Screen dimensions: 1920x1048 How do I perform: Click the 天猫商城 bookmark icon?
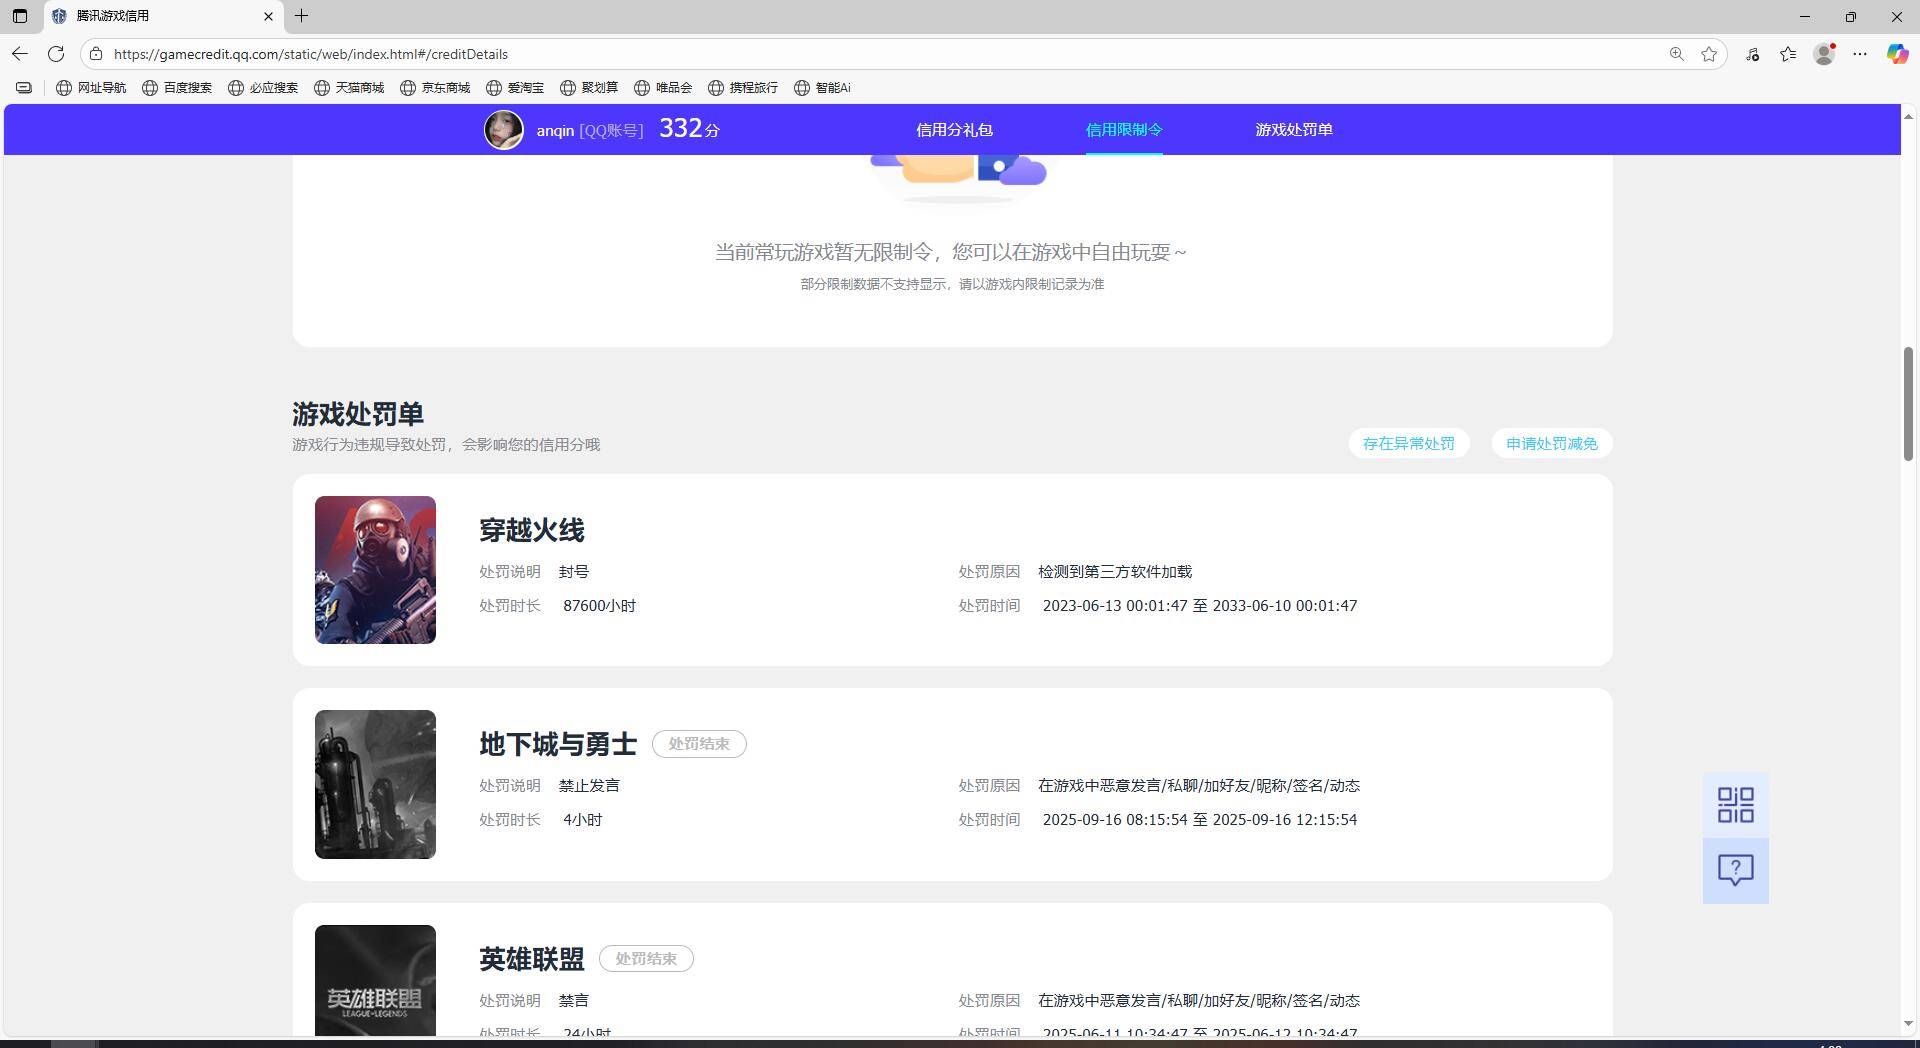322,87
